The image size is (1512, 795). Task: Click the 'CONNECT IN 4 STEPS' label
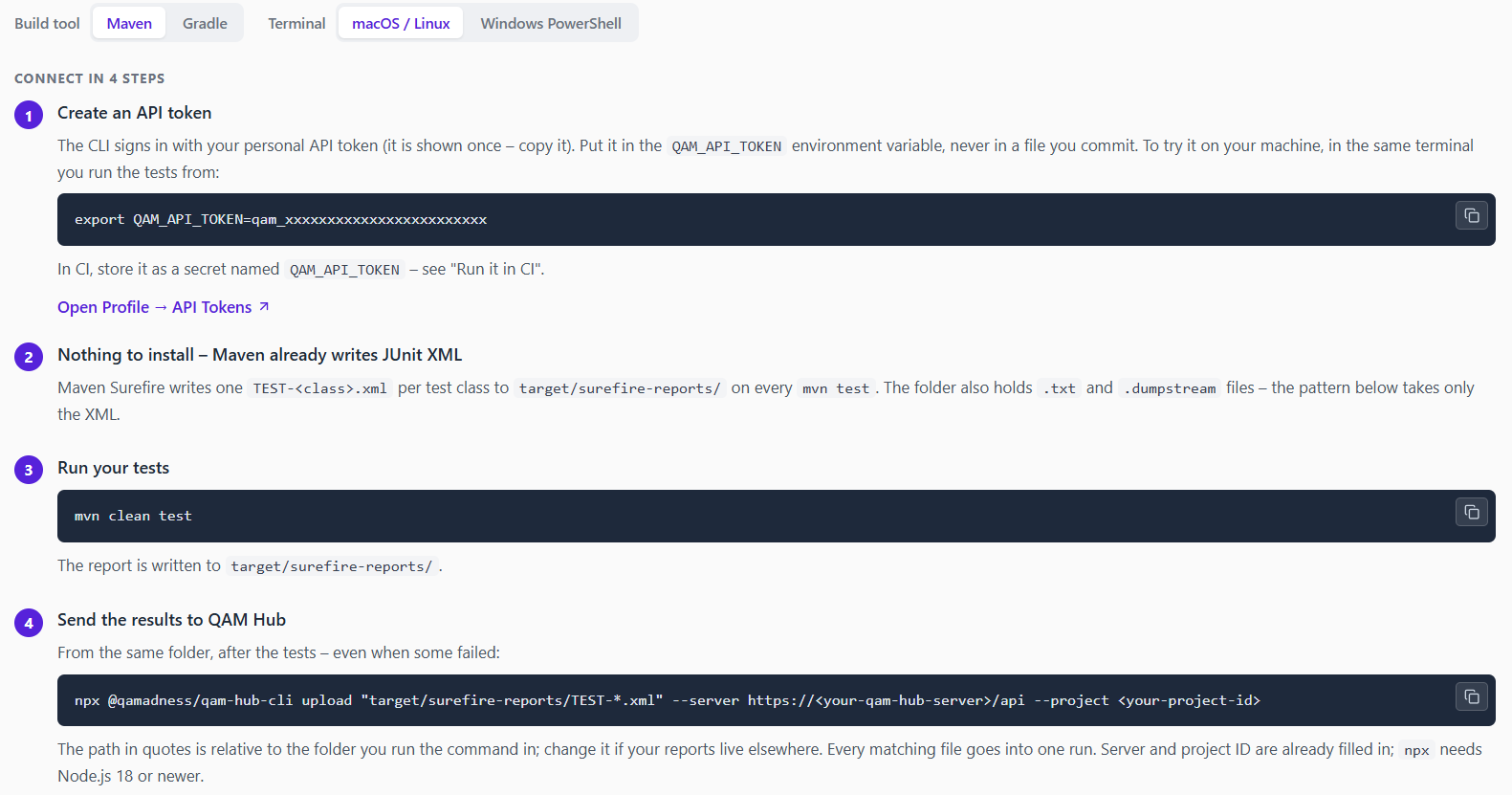90,78
